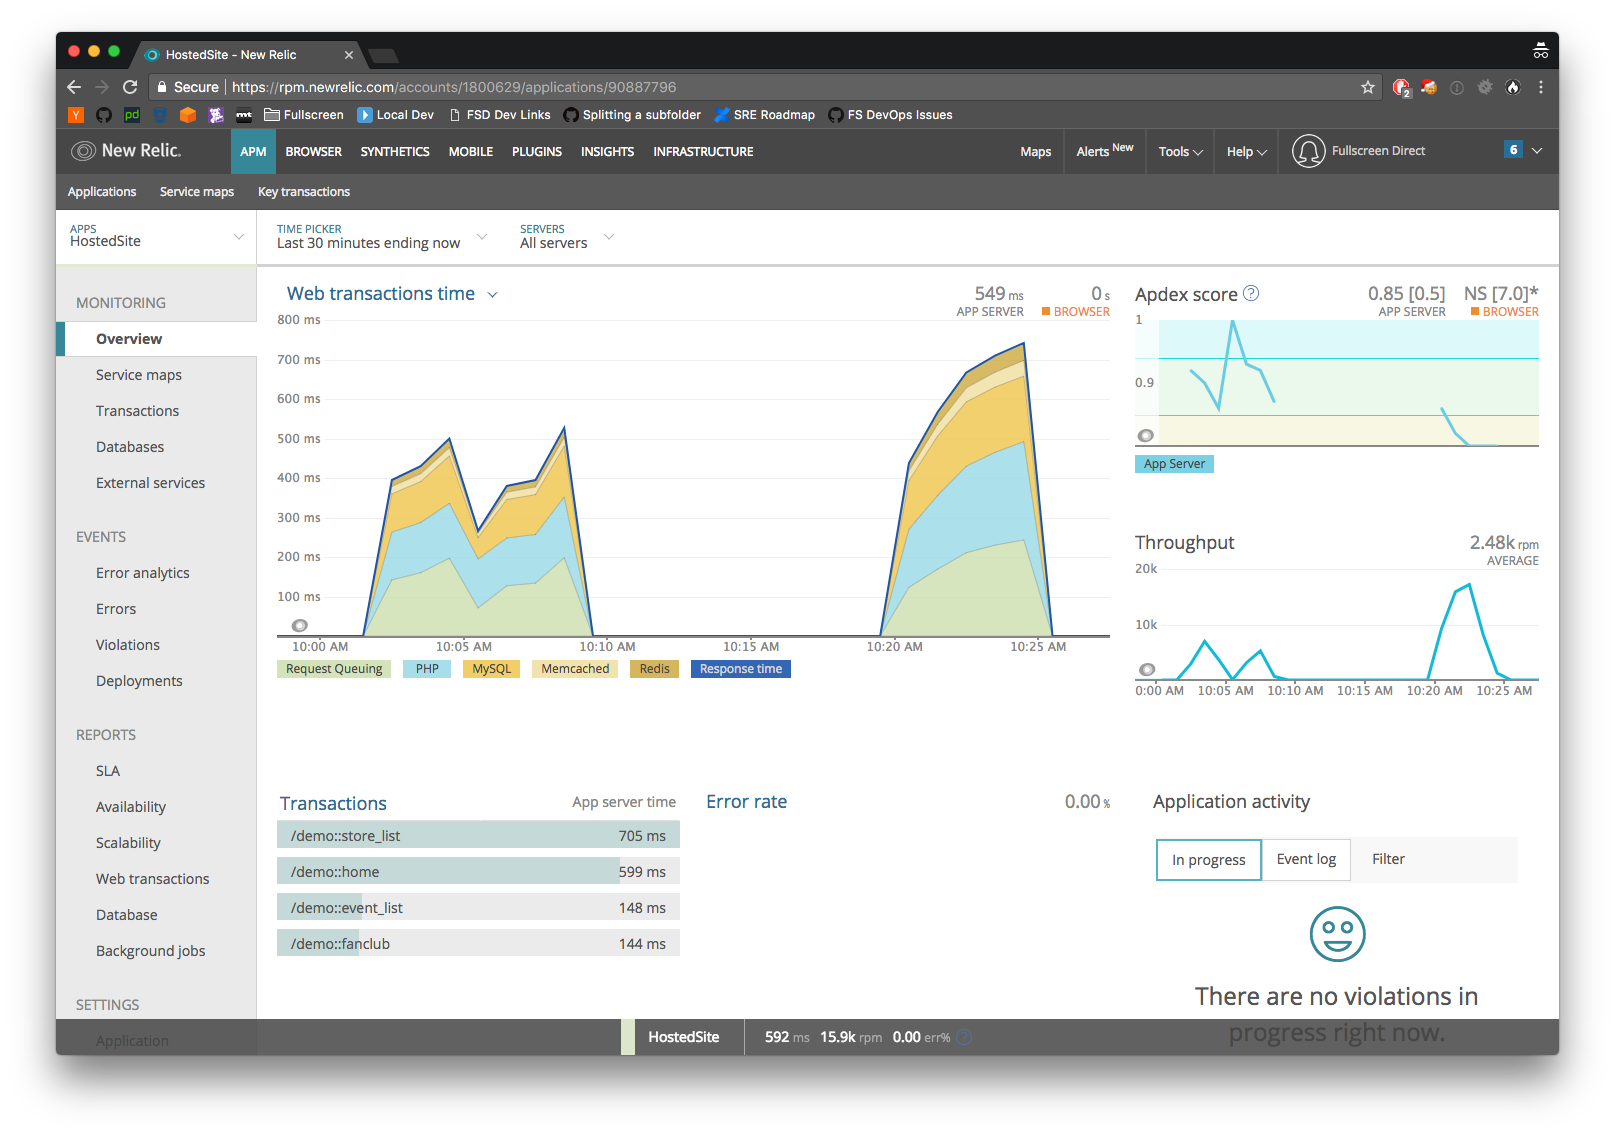This screenshot has height=1135, width=1615.
Task: Click the err% info icon in footer bar
Action: coord(962,1037)
